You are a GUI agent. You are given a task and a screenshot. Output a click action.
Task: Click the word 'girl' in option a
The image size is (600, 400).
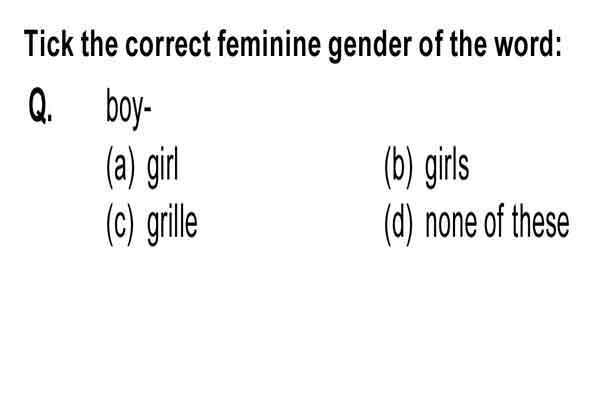[163, 169]
